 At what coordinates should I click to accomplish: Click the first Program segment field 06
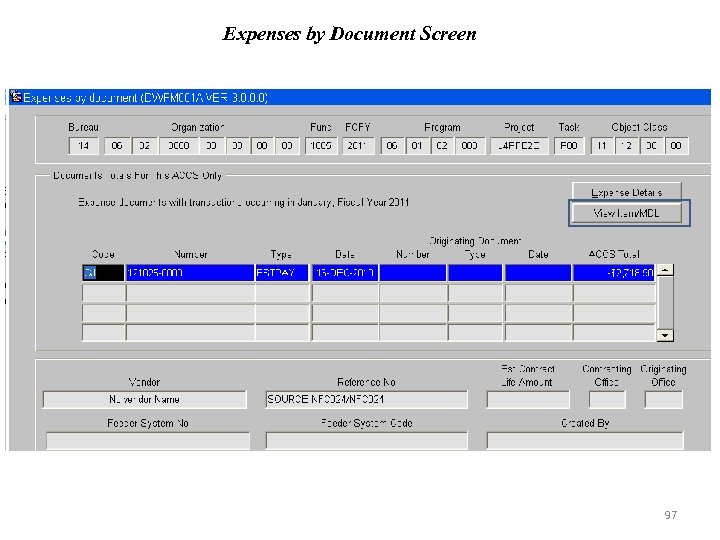[x=392, y=146]
